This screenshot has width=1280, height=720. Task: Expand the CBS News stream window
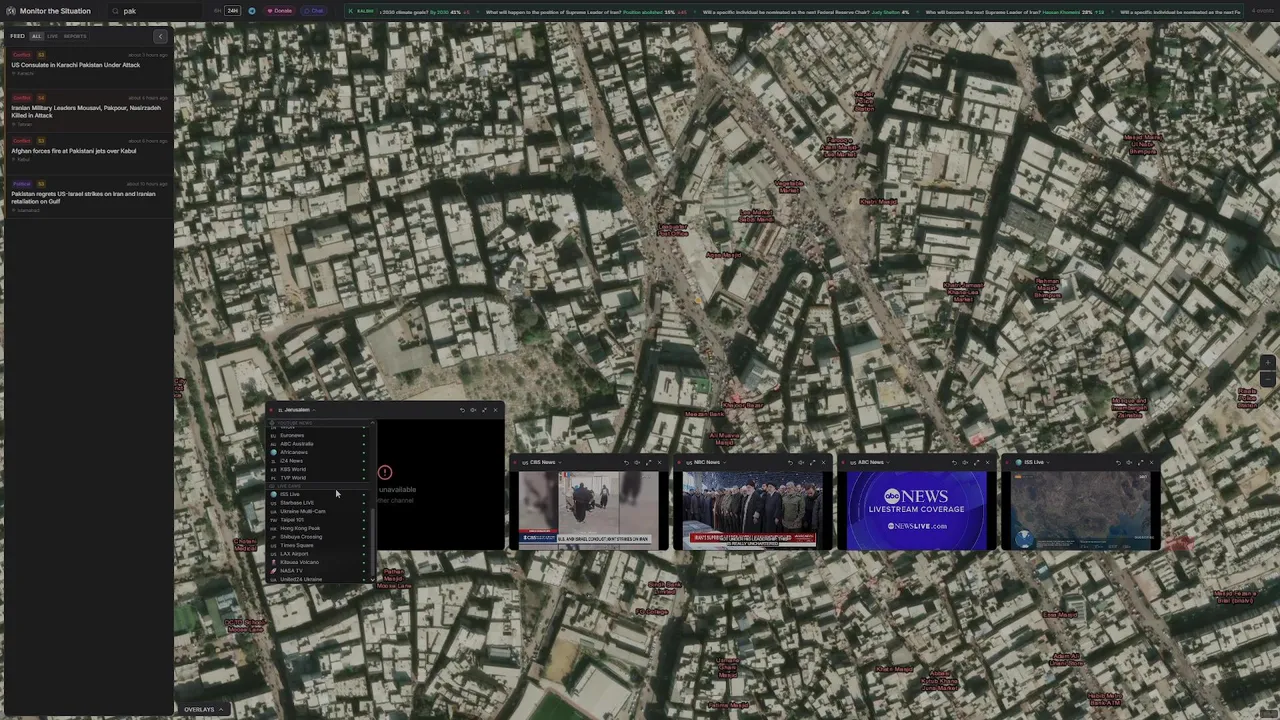648,462
